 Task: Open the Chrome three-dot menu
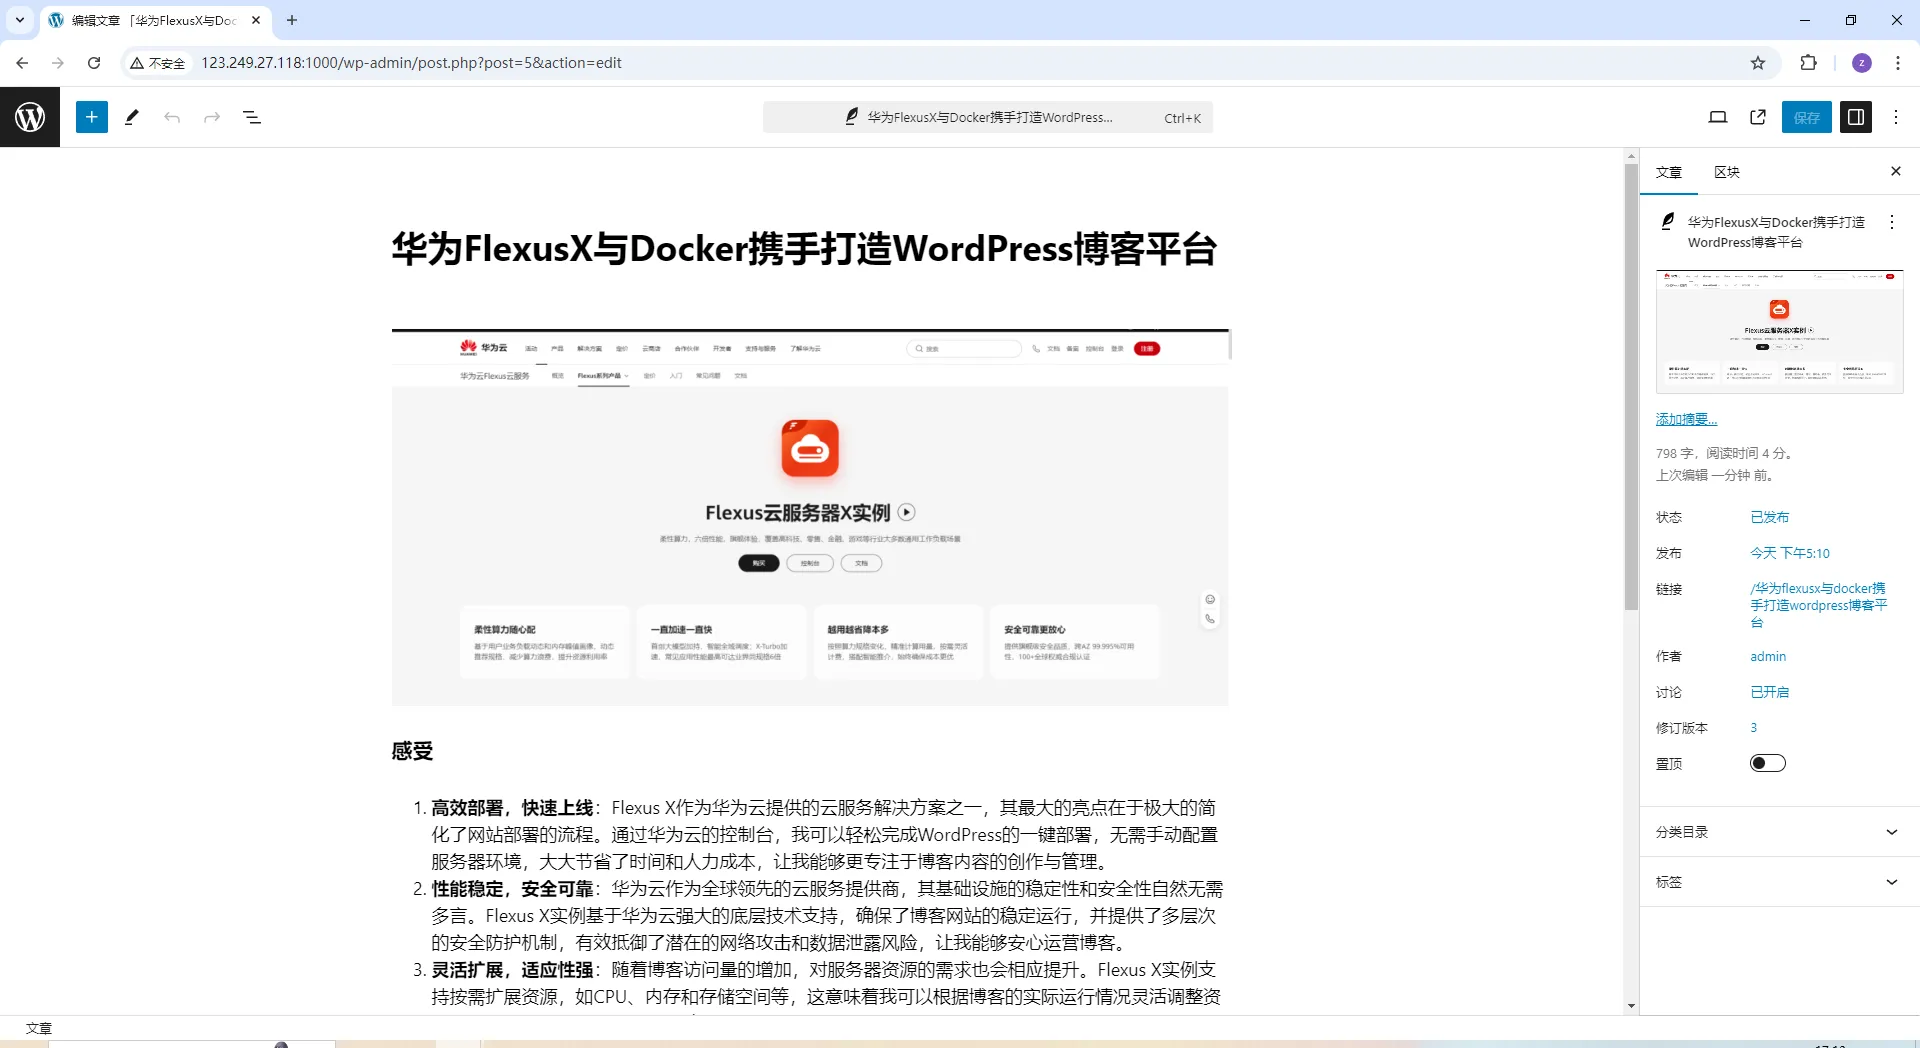pyautogui.click(x=1898, y=63)
